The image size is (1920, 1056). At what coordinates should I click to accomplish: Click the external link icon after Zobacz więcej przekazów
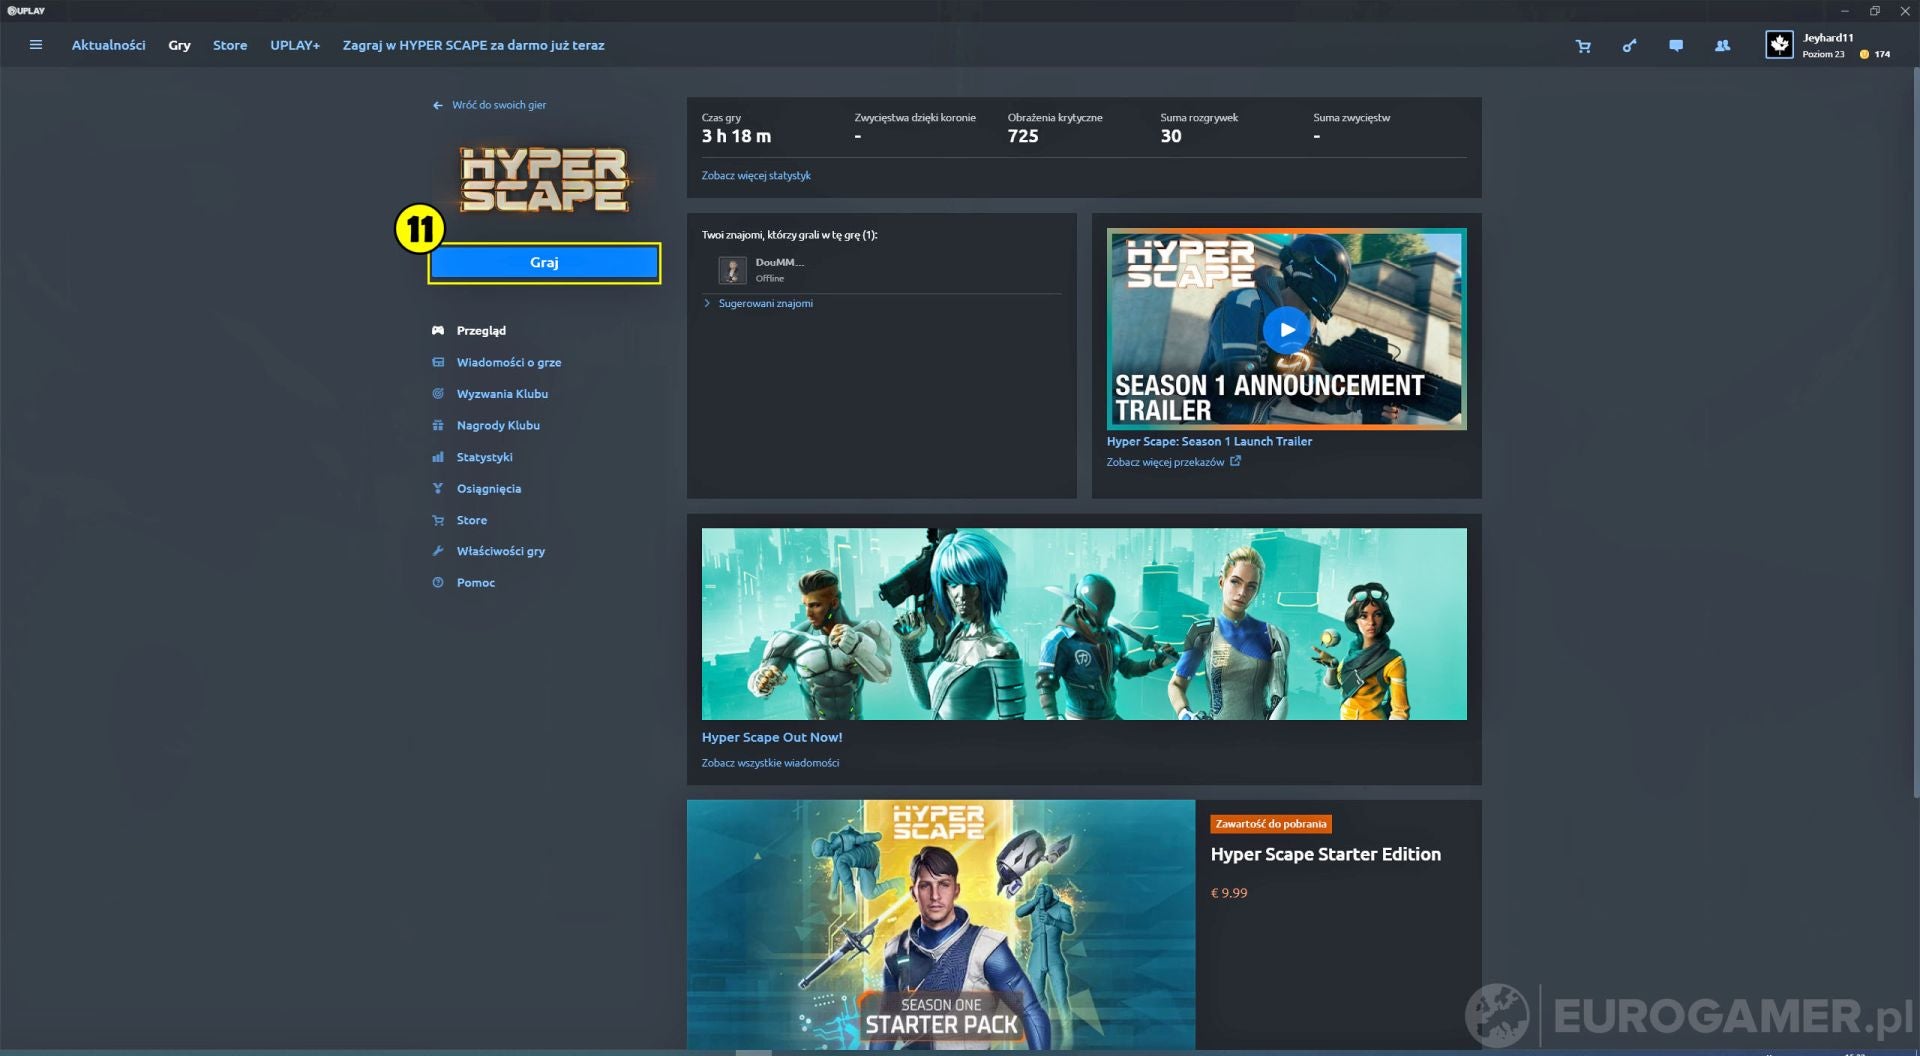pos(1236,461)
